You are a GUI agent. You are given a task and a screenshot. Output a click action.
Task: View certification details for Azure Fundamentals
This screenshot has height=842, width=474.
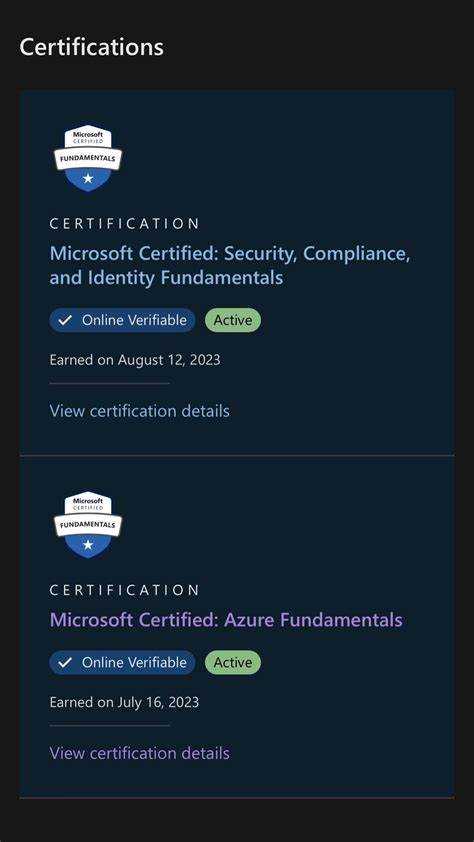point(140,753)
